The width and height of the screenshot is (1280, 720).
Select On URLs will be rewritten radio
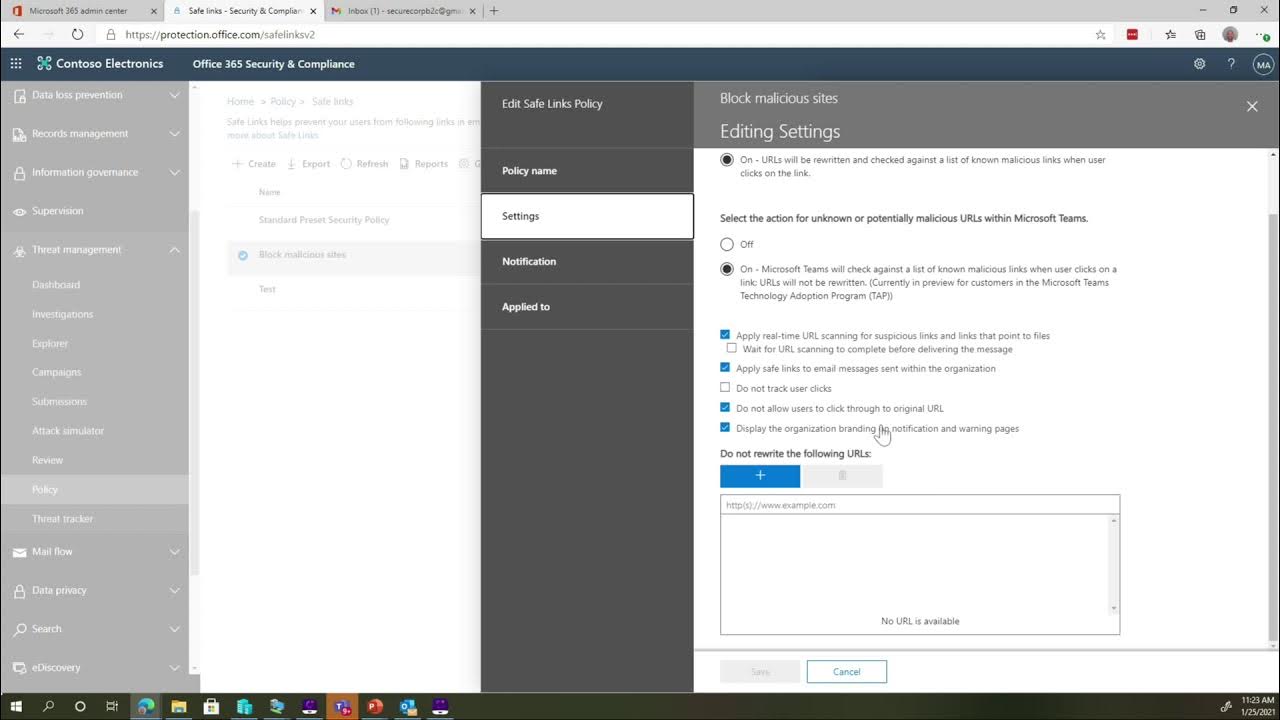coord(727,160)
